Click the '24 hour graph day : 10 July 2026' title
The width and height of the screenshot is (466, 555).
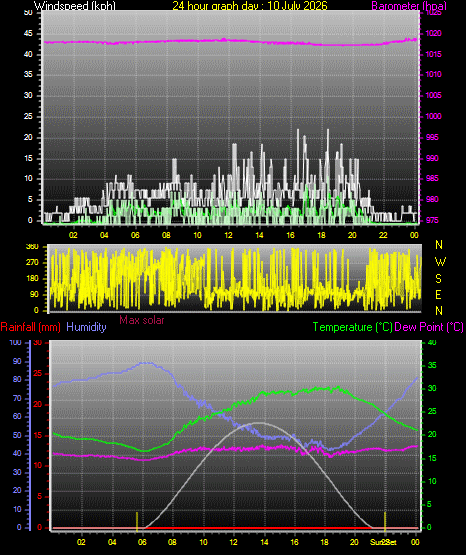point(250,6)
